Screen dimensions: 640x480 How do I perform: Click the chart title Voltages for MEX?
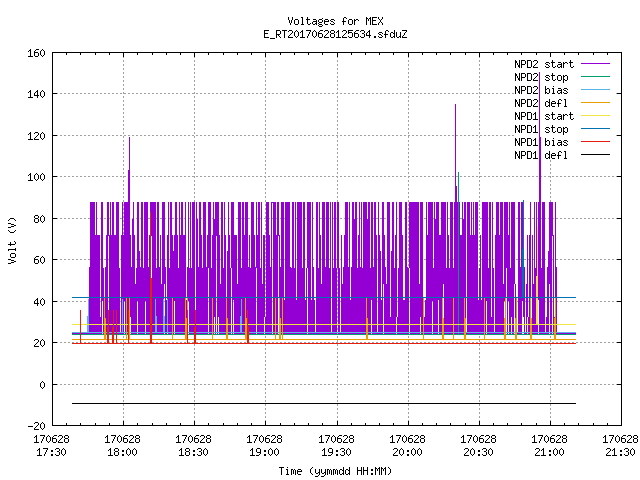[335, 21]
